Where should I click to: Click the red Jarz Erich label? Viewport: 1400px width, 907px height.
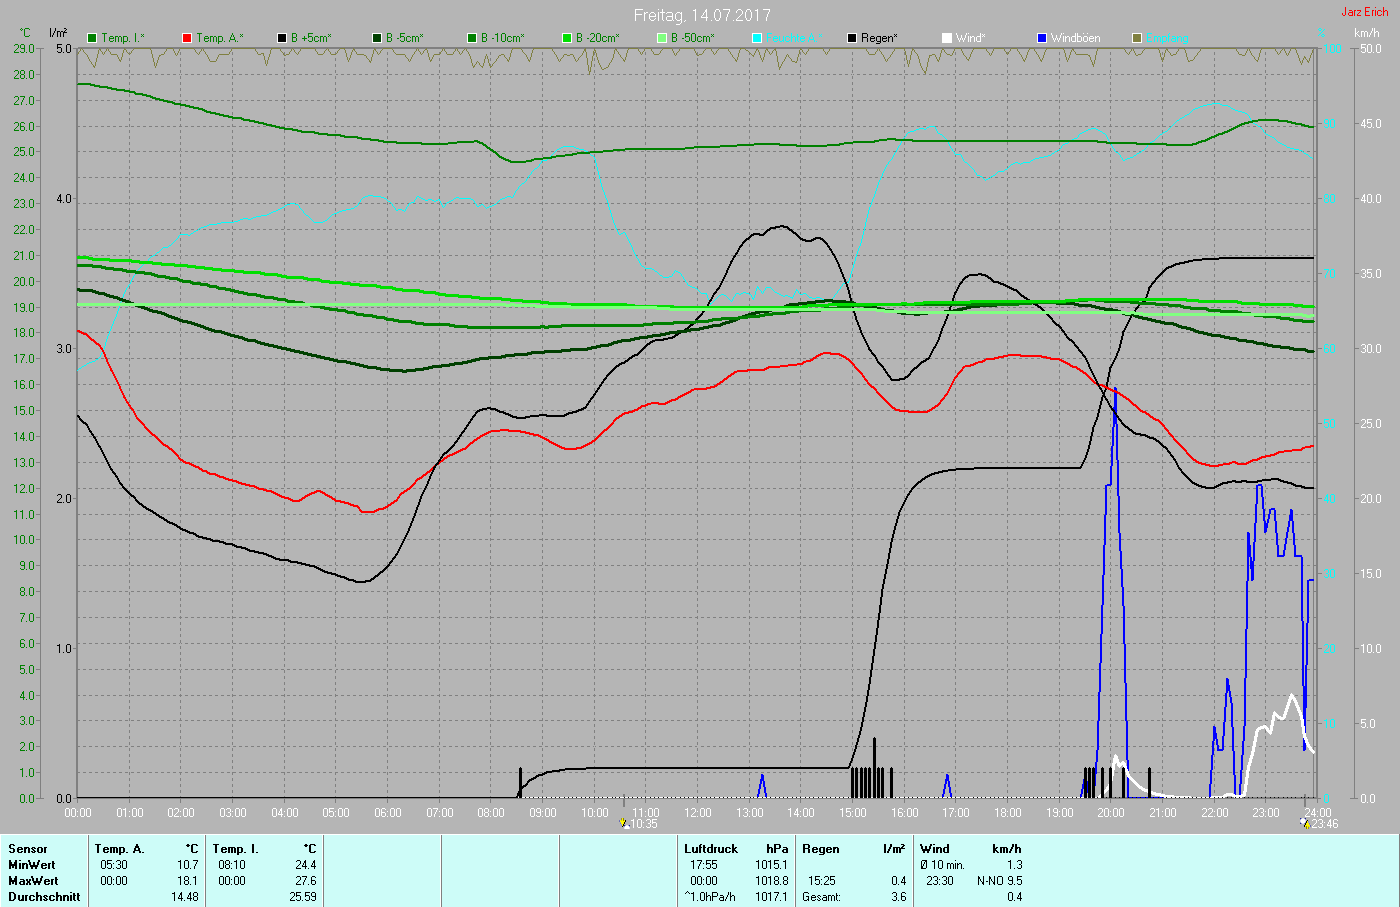tap(1365, 12)
